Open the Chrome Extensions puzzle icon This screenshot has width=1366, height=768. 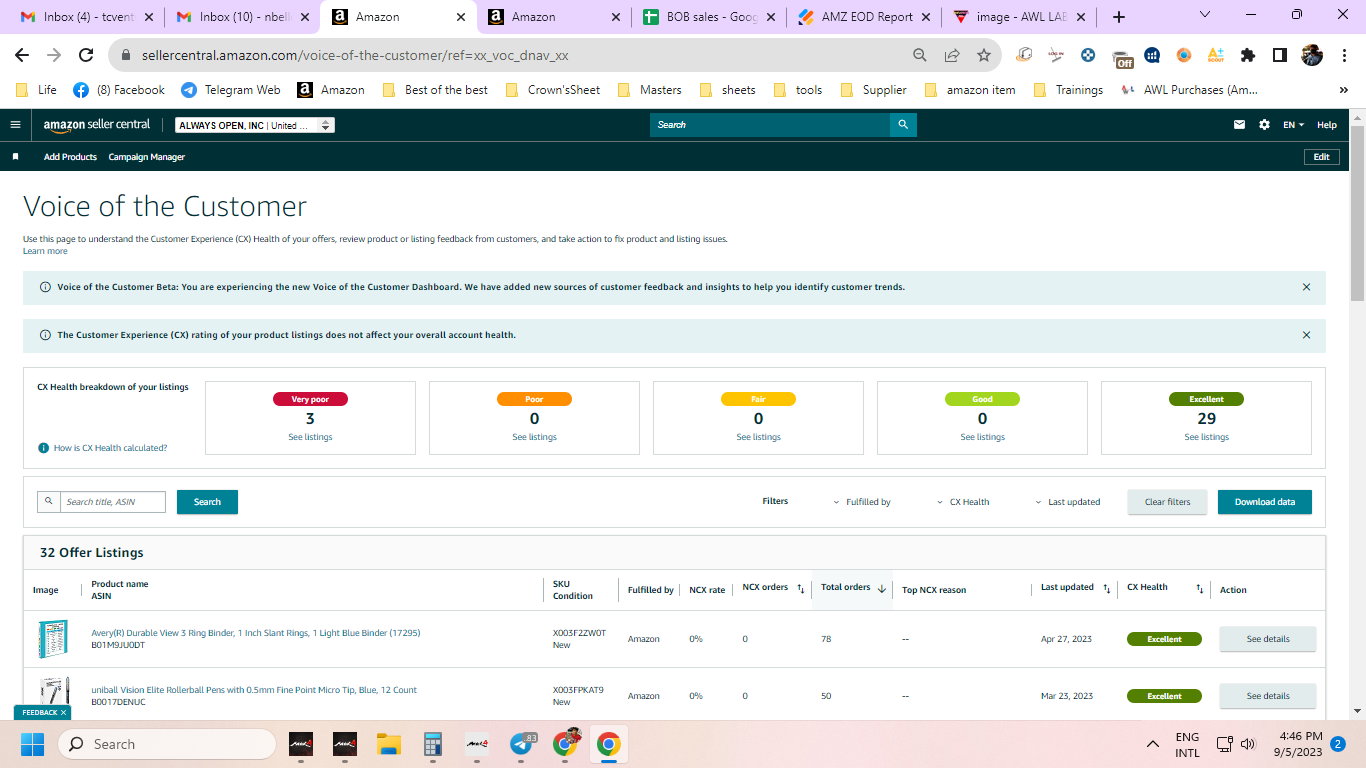click(1248, 56)
